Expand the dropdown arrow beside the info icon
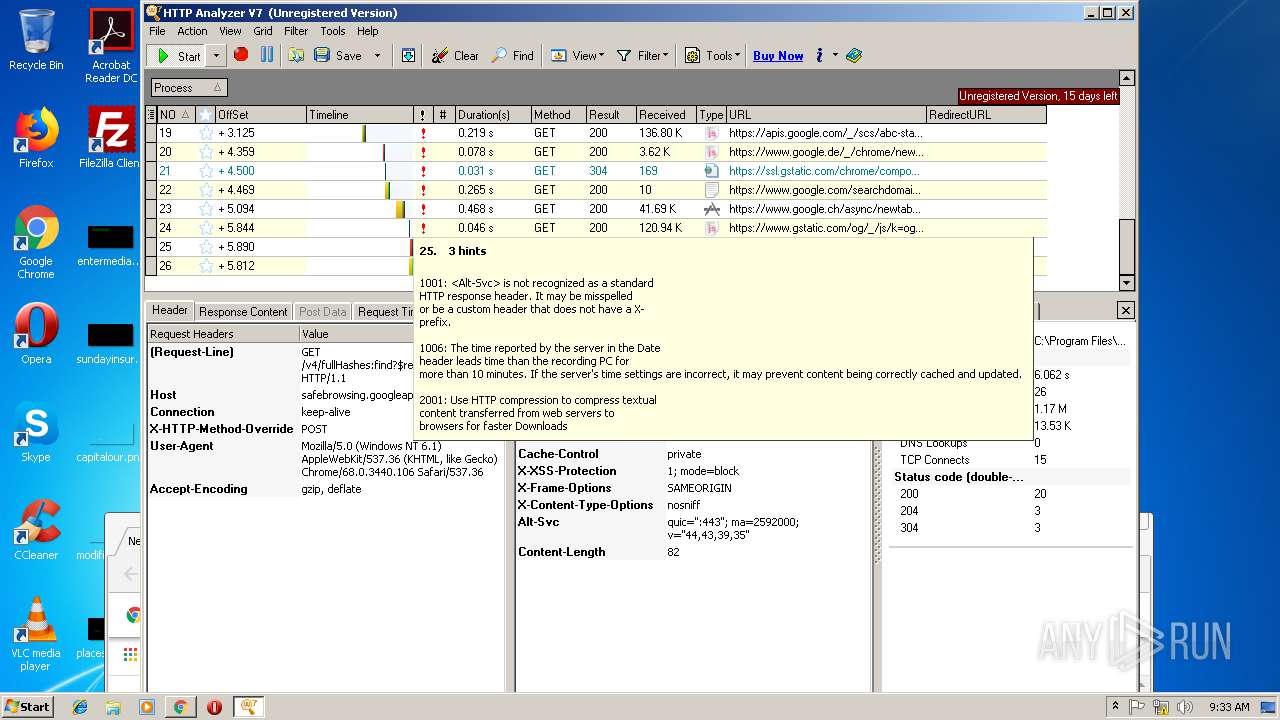 [x=835, y=56]
